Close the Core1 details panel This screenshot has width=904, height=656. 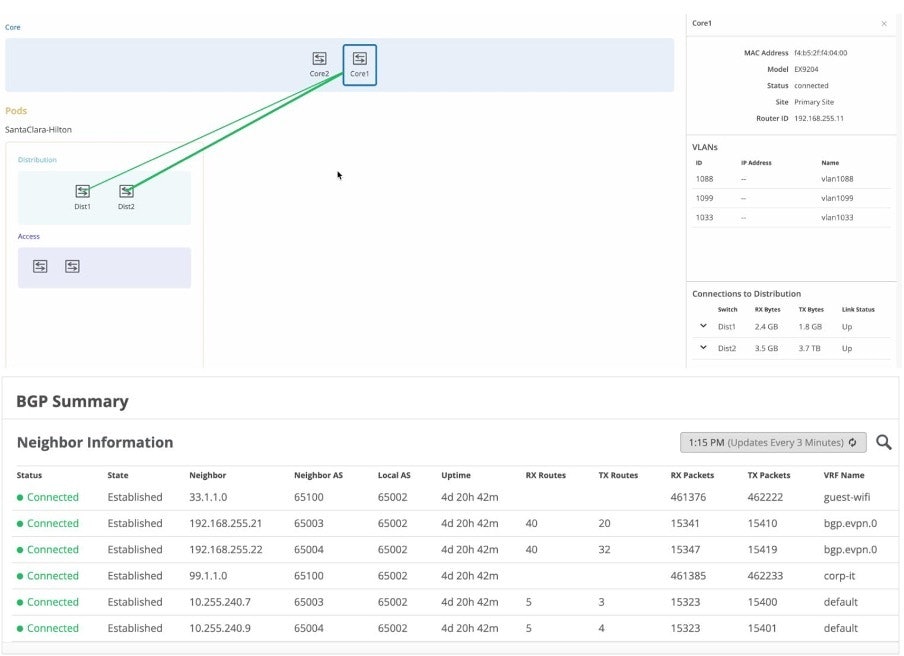click(883, 23)
